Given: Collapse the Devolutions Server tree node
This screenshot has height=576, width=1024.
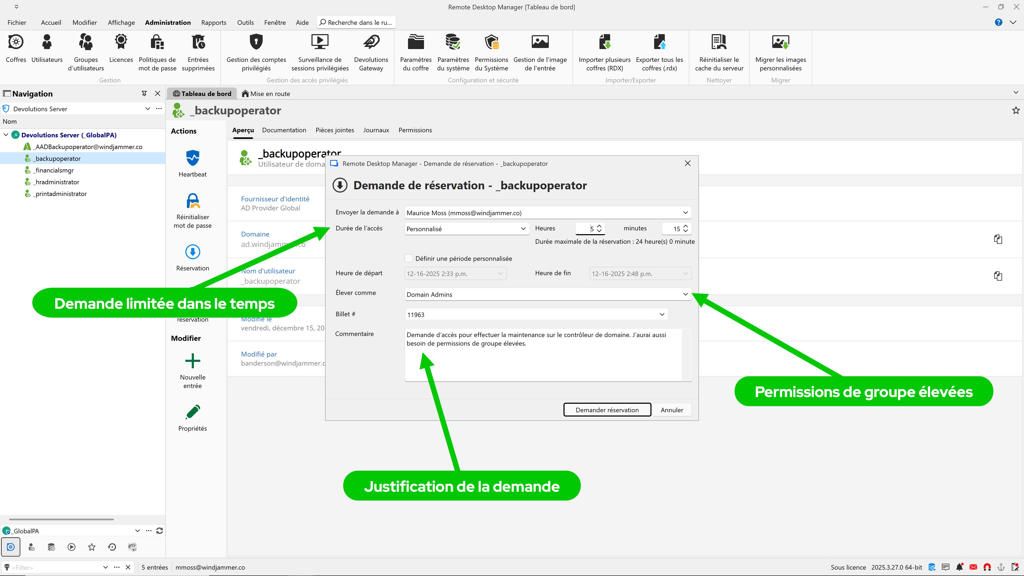Looking at the screenshot, I should click(x=6, y=134).
